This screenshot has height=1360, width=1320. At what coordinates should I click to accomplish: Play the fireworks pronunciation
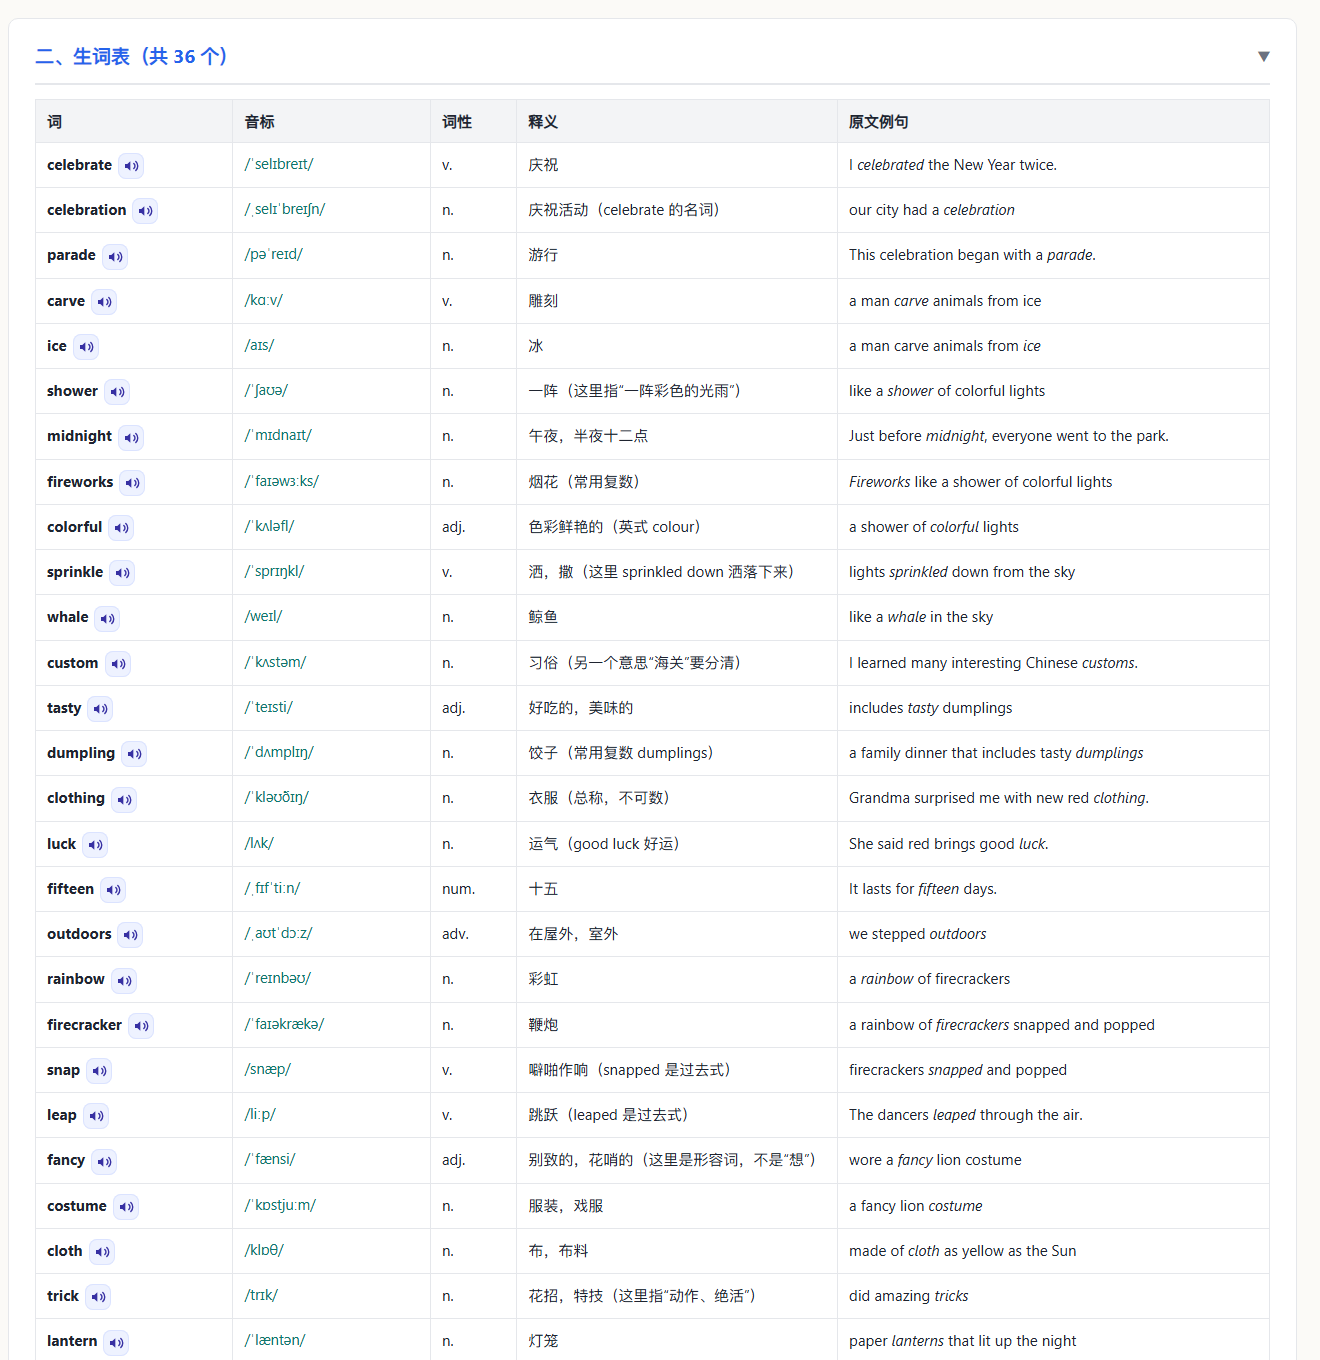(132, 483)
